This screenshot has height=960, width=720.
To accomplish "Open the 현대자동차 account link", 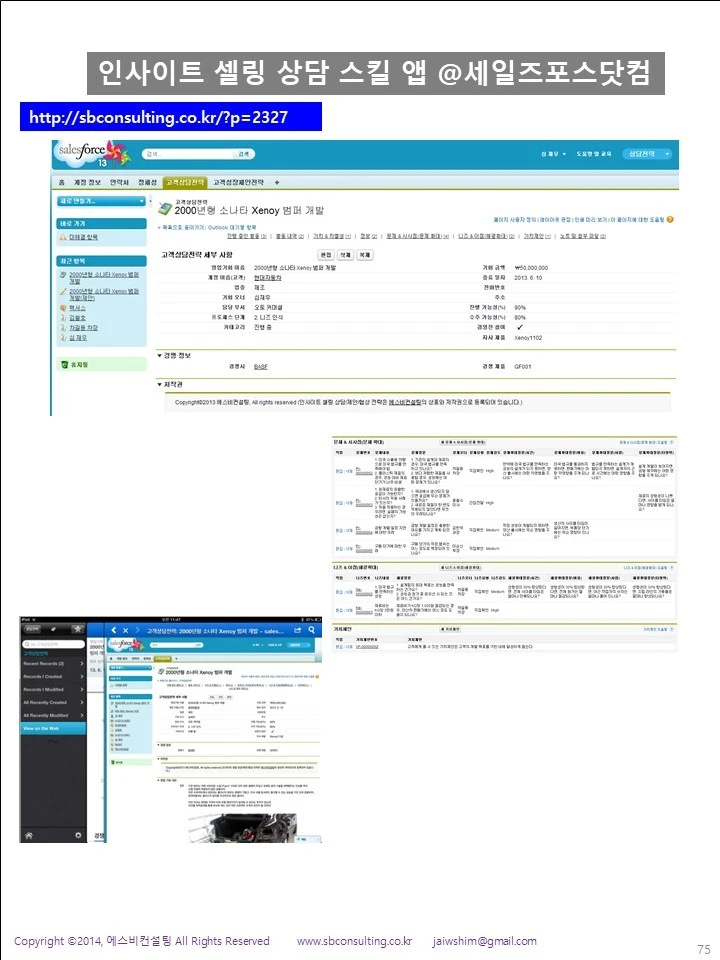I will point(268,277).
